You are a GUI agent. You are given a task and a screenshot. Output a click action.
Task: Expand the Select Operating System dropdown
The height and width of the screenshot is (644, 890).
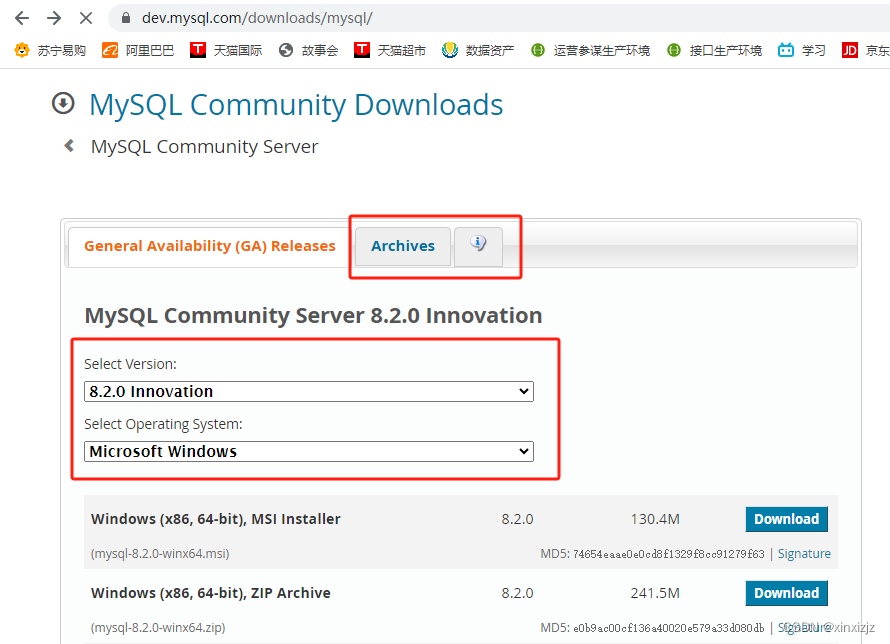[309, 452]
